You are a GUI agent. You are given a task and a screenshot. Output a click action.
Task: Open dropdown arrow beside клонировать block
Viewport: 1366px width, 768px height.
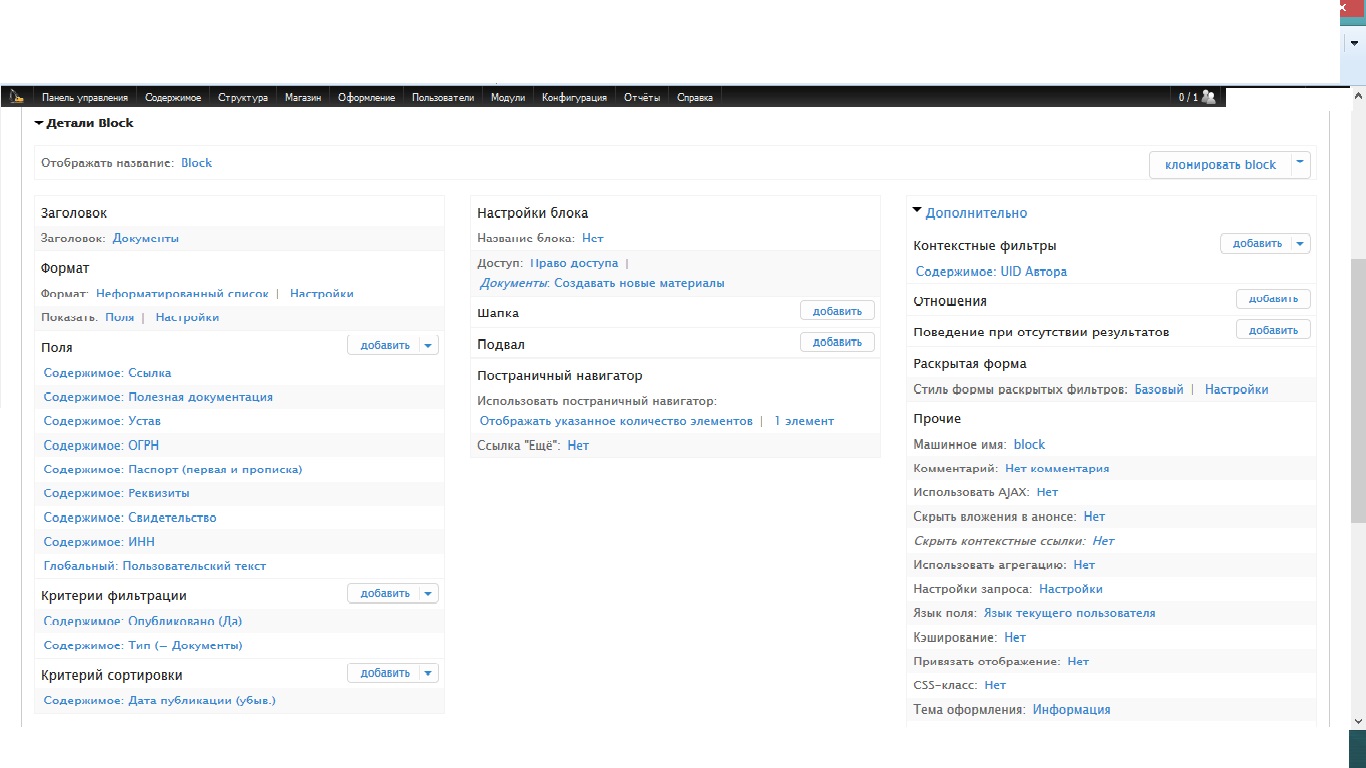tap(1300, 164)
